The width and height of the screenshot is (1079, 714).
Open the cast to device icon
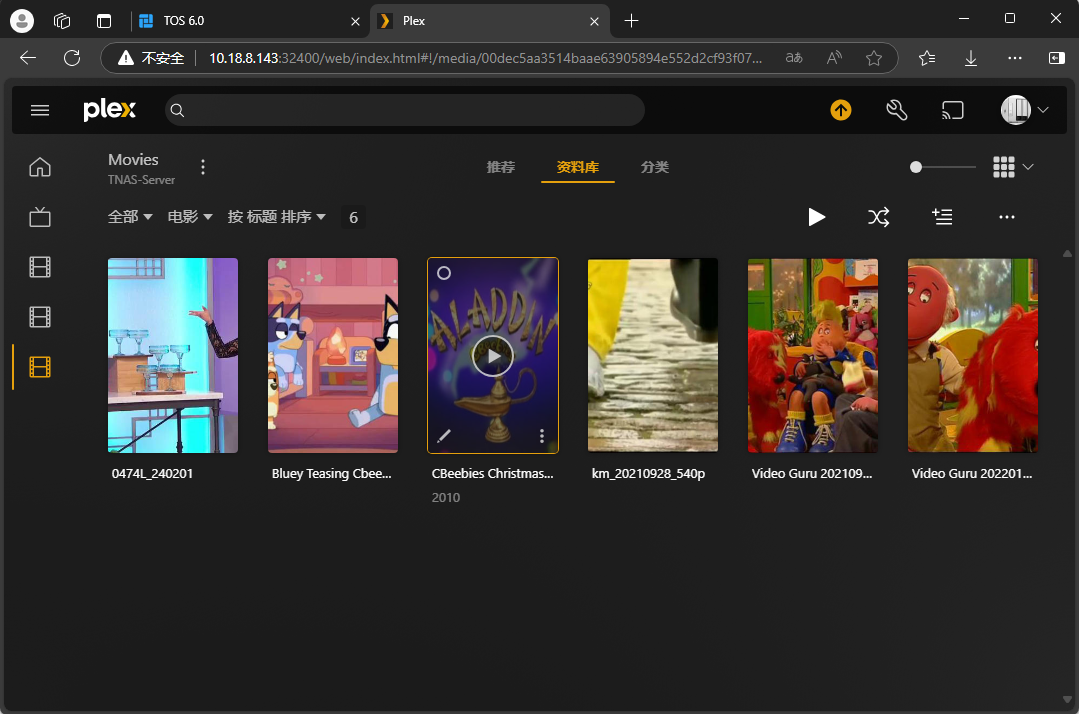952,110
